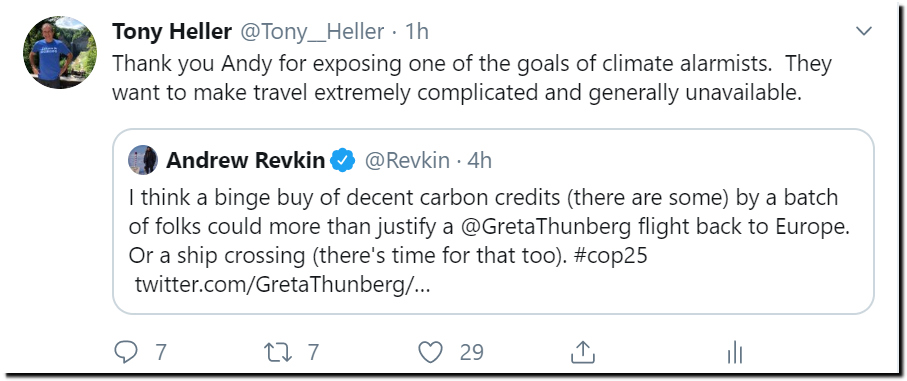Retweet this tweet via the retweet icon
907x381 pixels.
click(x=278, y=352)
